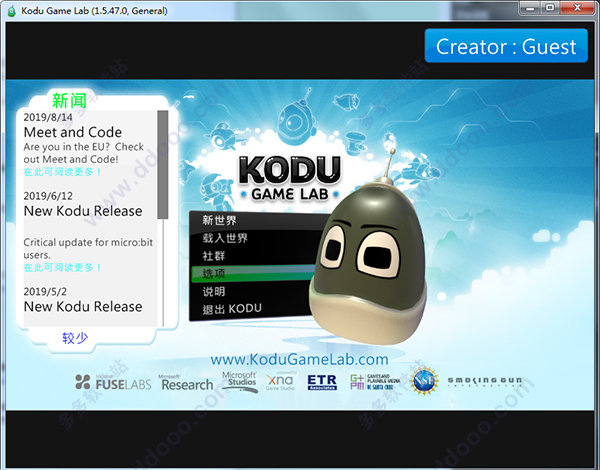600x470 pixels.
Task: Click the XNA Game Studio logo
Action: 280,381
